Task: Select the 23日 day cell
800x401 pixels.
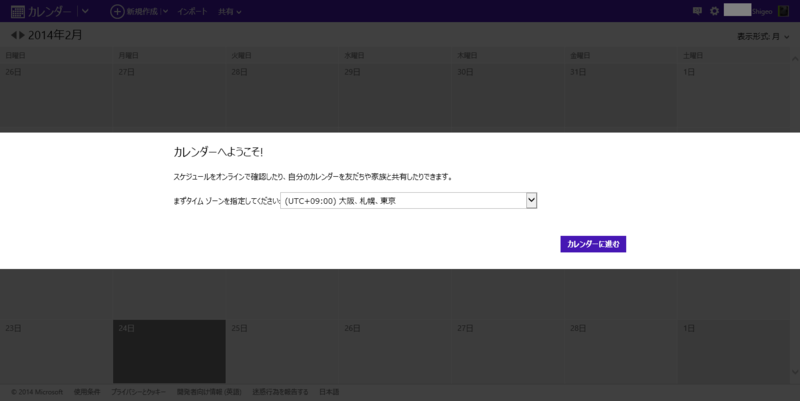Action: click(56, 352)
